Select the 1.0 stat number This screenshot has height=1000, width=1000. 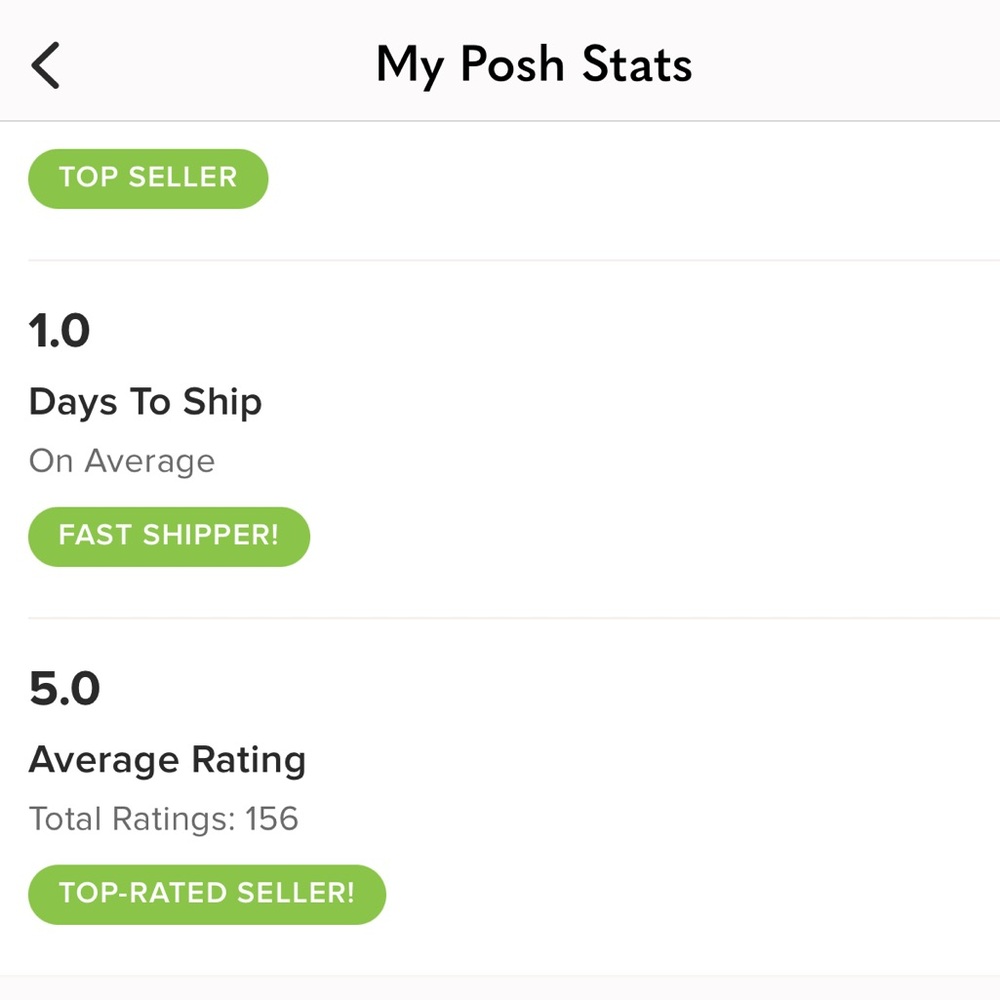click(60, 330)
